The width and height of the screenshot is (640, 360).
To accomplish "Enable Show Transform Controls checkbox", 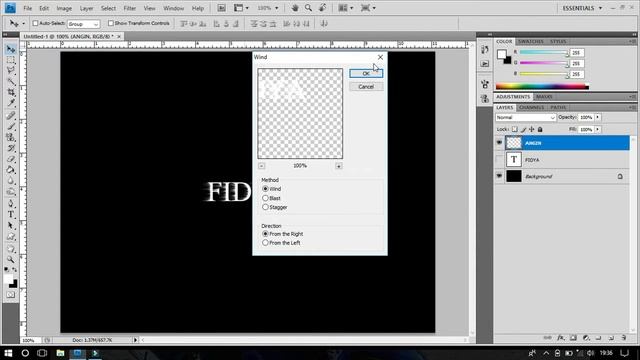I will pyautogui.click(x=111, y=23).
